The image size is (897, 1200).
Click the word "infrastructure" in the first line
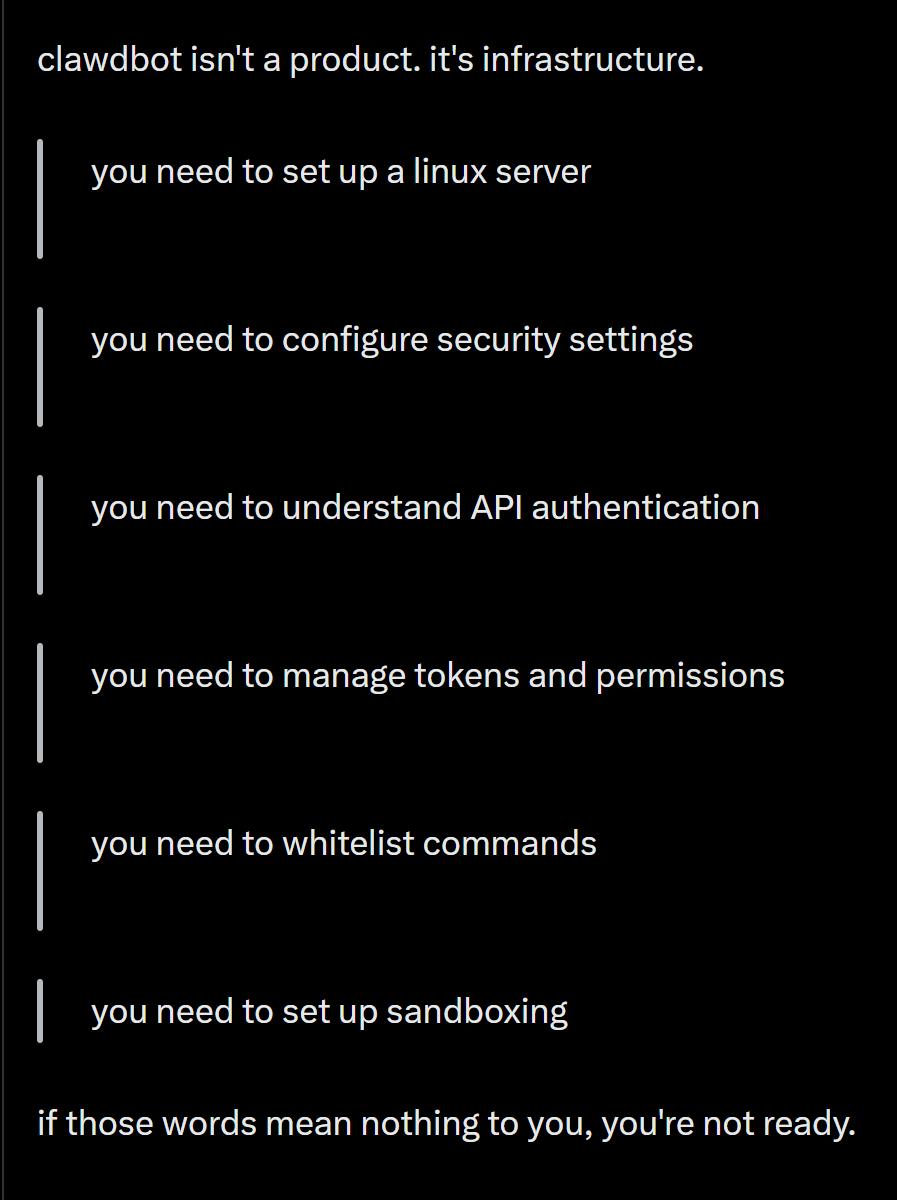[590, 60]
